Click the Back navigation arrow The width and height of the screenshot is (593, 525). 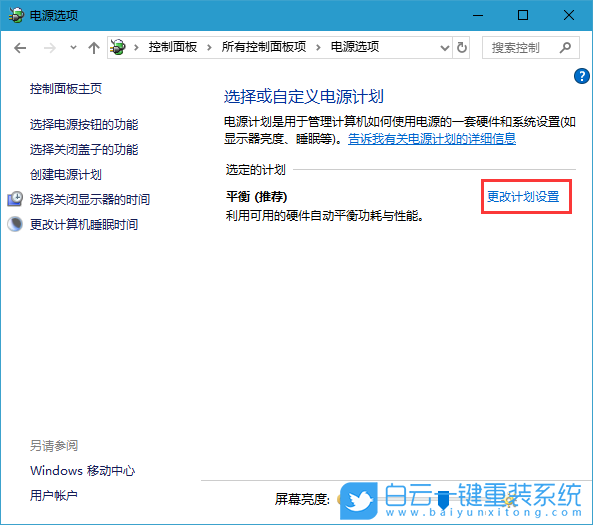20,48
